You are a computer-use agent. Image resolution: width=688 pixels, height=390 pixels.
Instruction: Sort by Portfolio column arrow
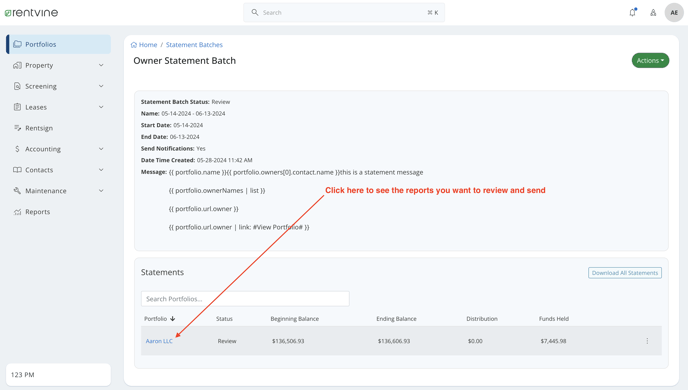(x=172, y=318)
